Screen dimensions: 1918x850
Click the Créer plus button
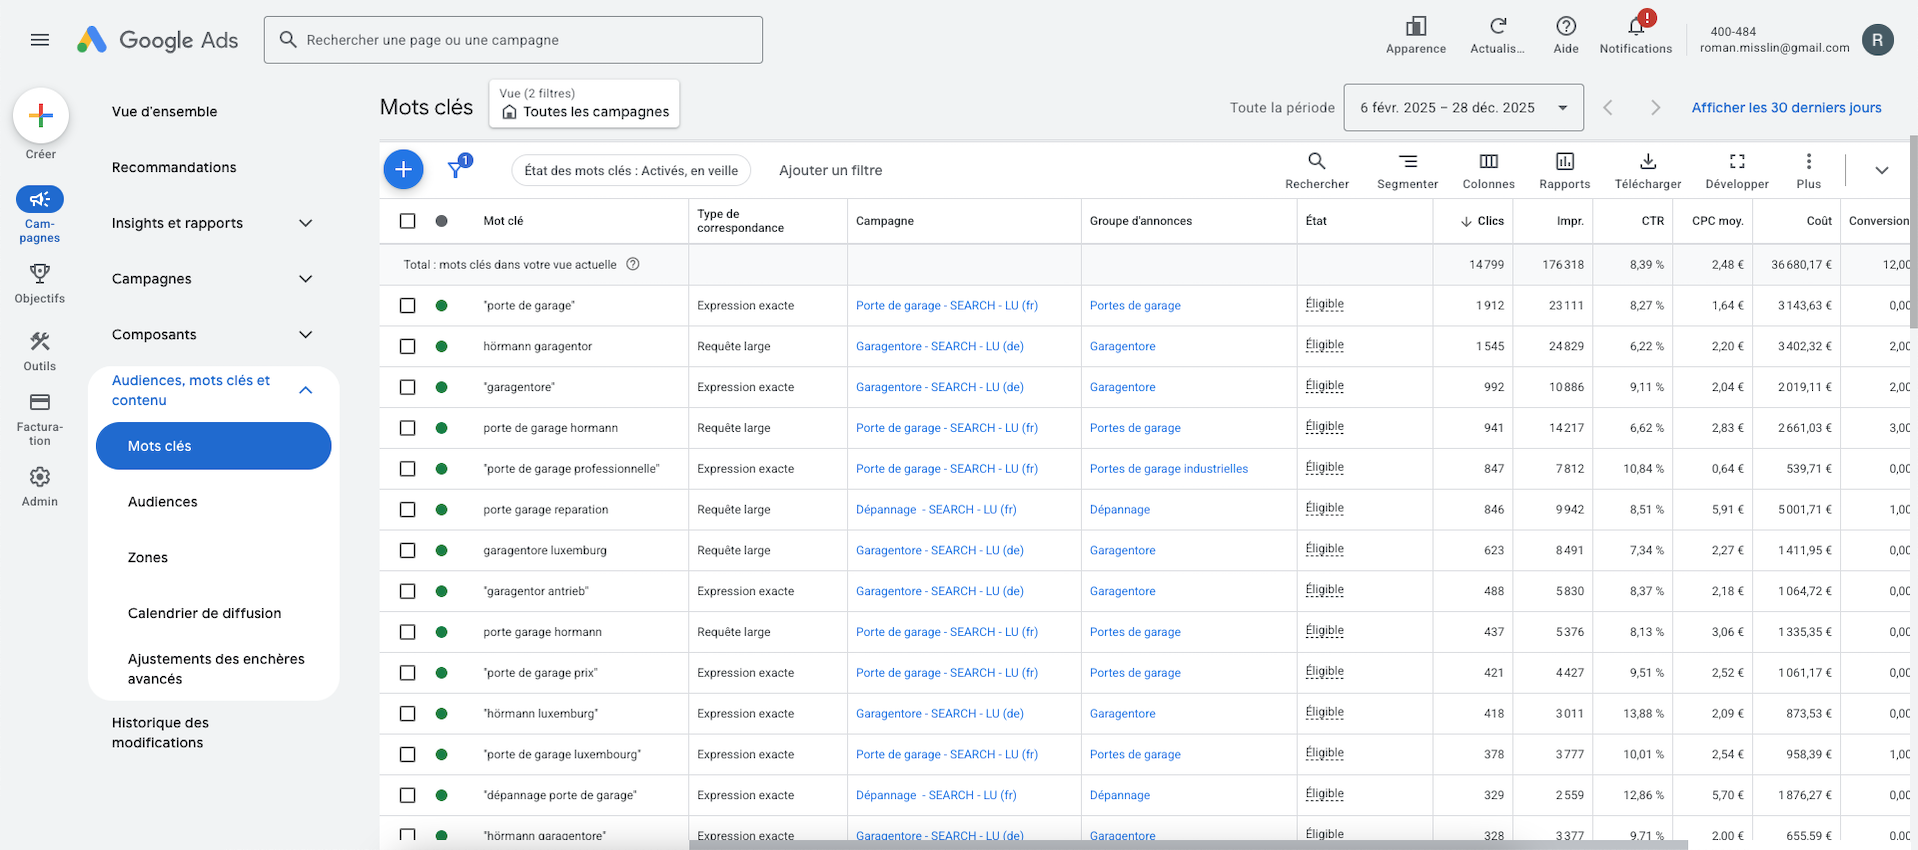(x=41, y=116)
